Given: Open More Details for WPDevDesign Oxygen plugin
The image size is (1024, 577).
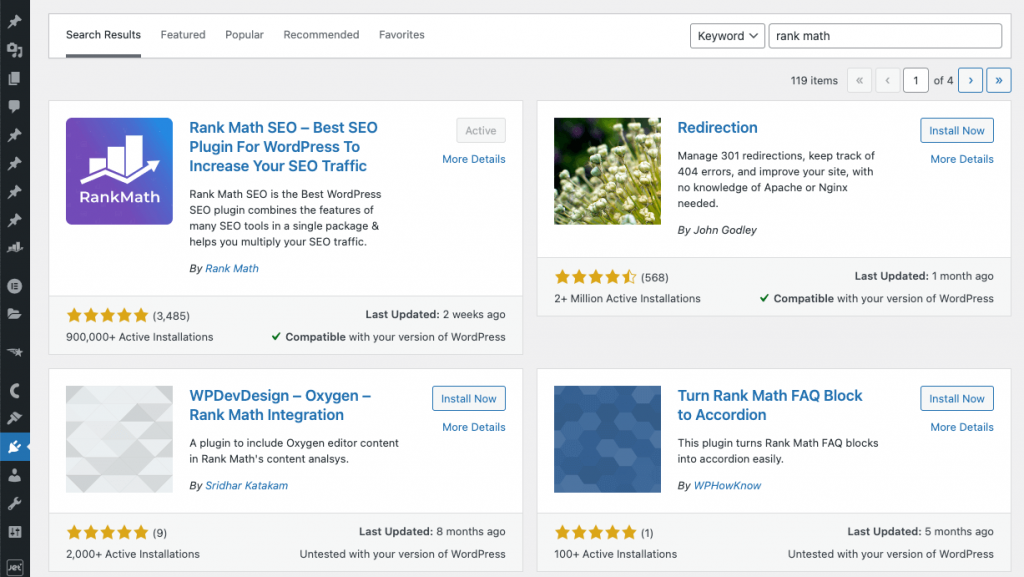Looking at the screenshot, I should 473,428.
